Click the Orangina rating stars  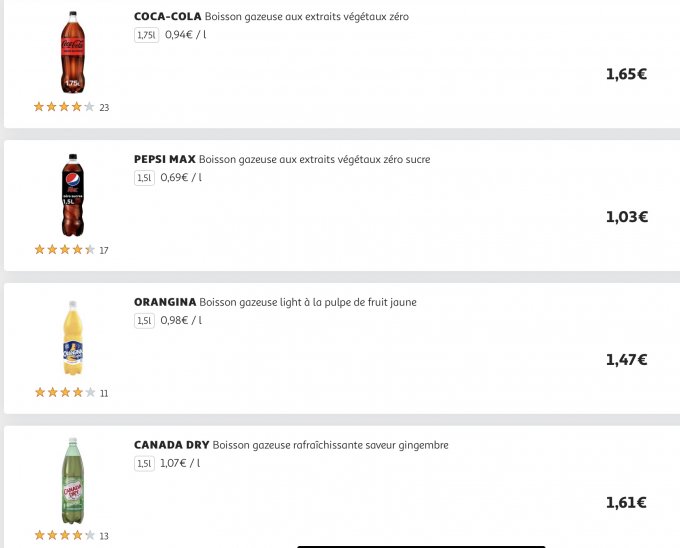coord(64,393)
